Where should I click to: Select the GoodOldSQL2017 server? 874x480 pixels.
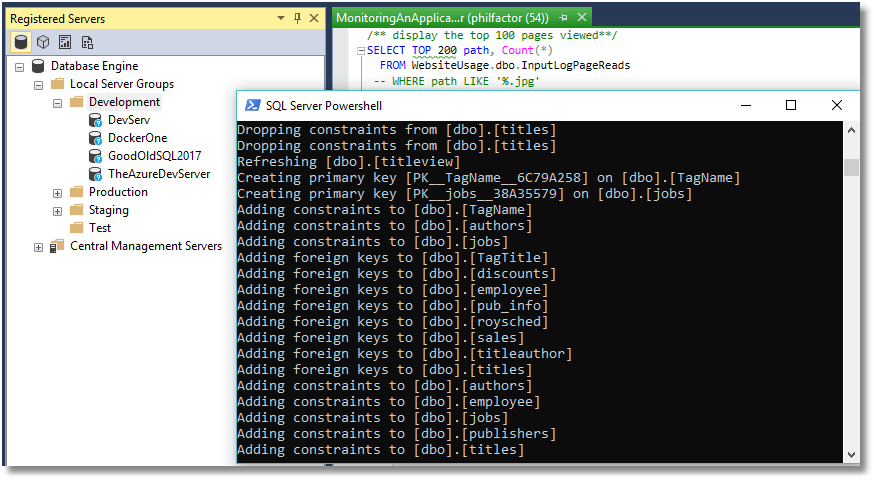[154, 156]
